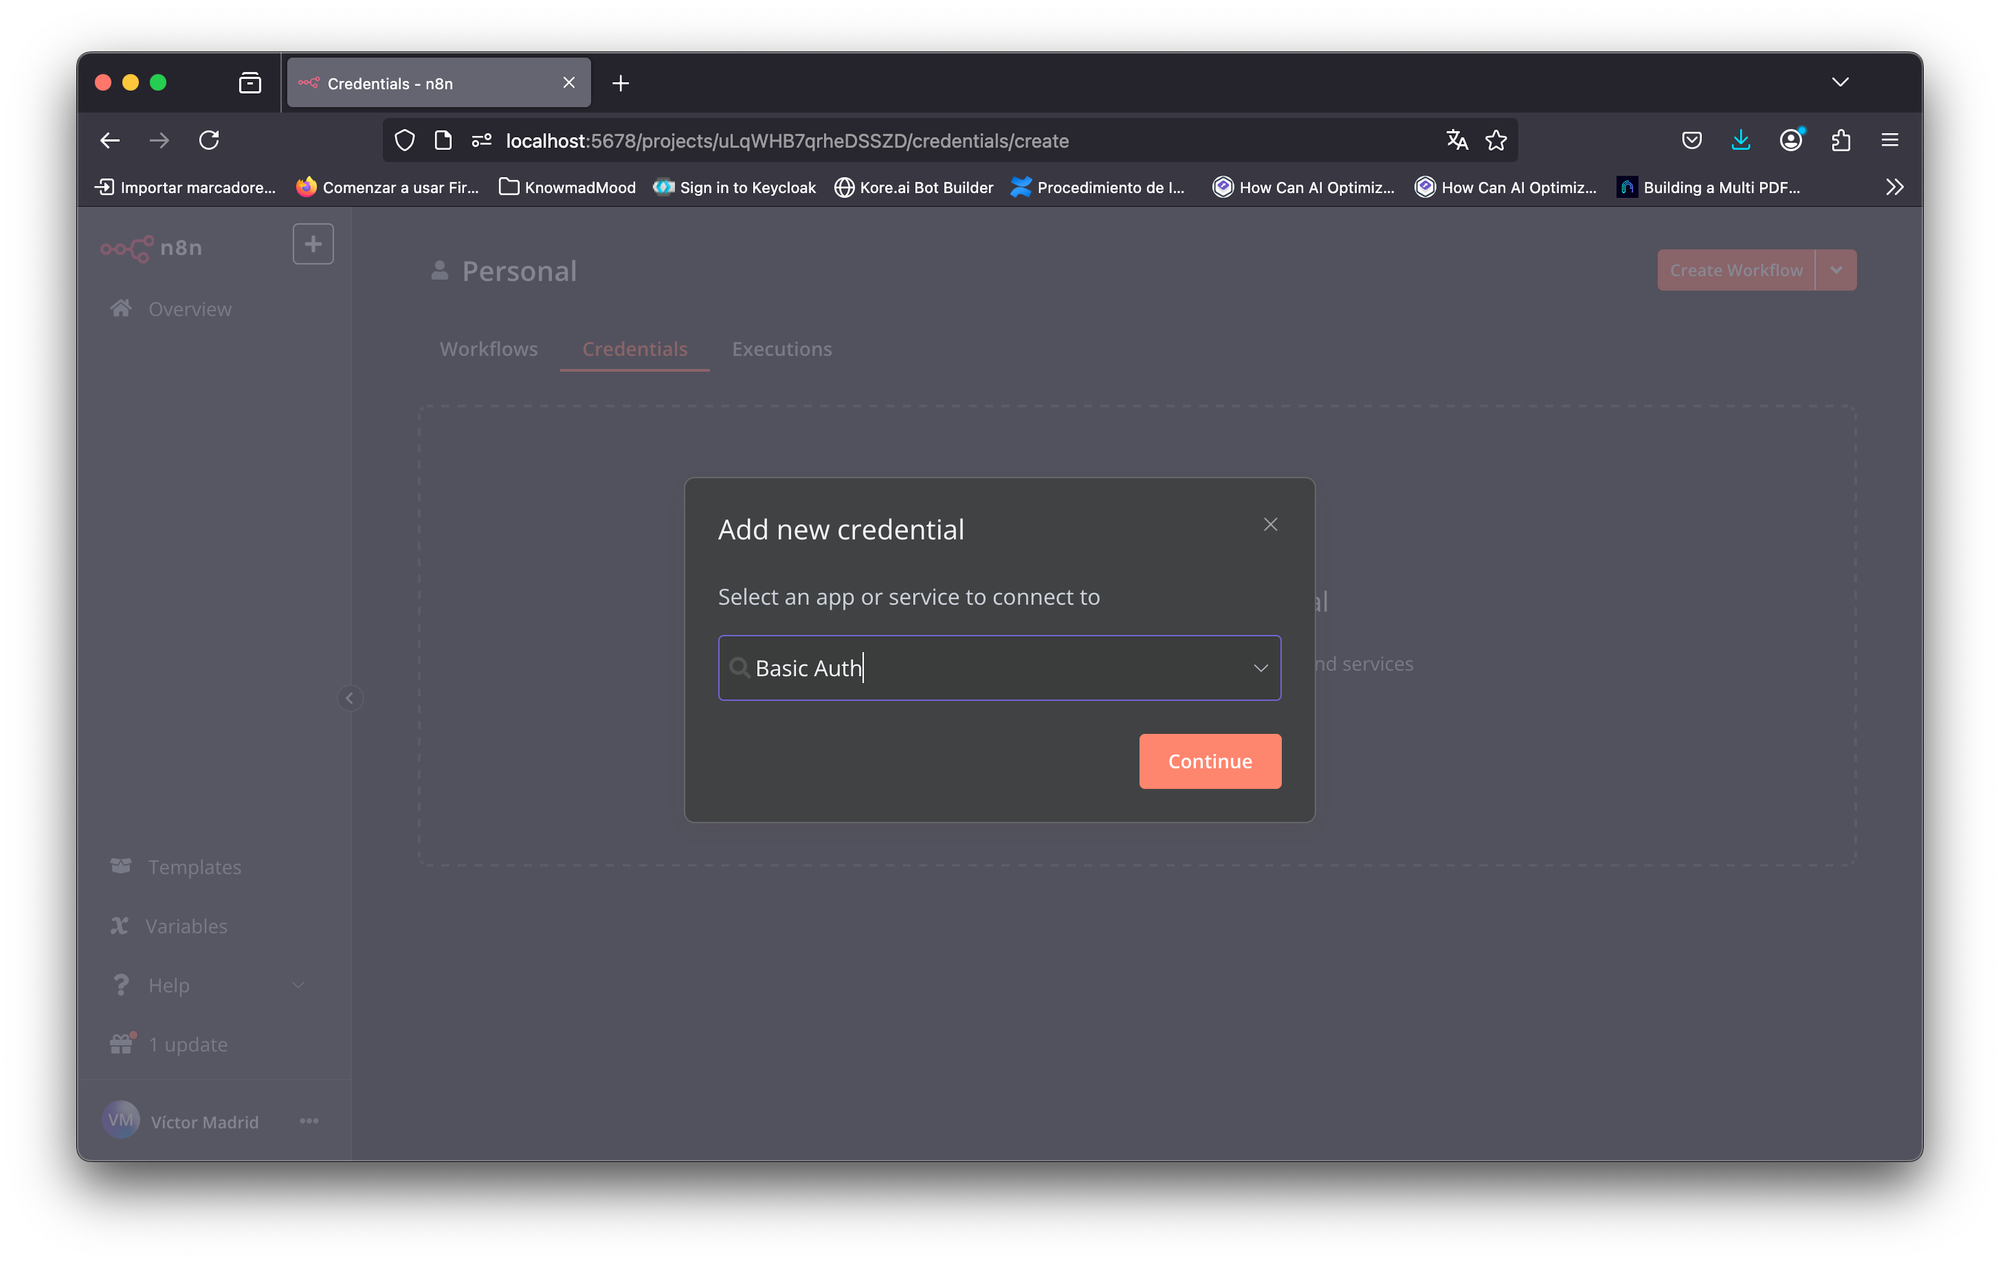Open the list all tabs dropdown arrow
Screen dimensions: 2000x1263
[x=1840, y=82]
